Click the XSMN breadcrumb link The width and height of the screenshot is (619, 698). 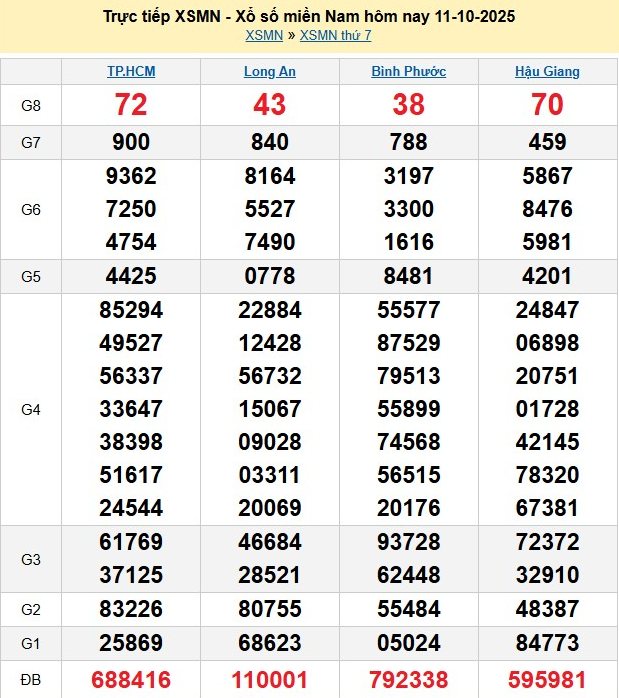tap(264, 36)
